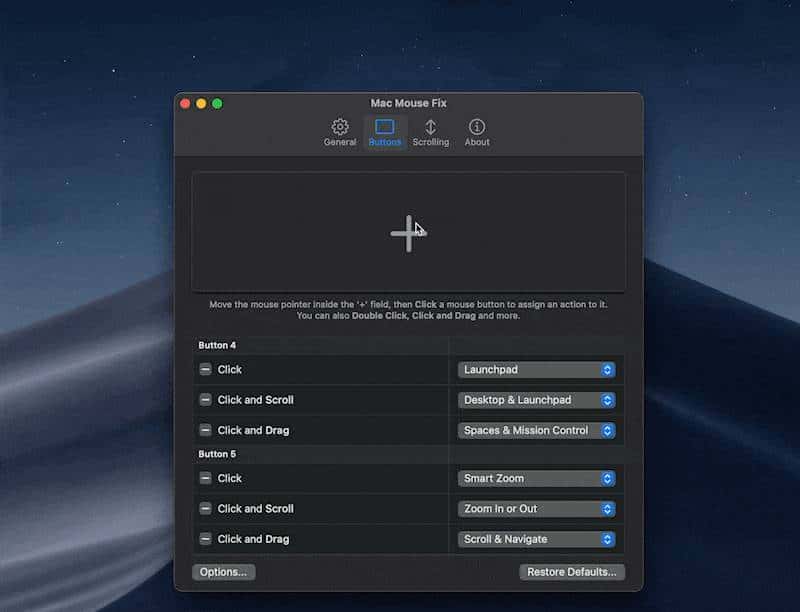Viewport: 800px width, 612px height.
Task: Minimize the window with yellow button
Action: pyautogui.click(x=201, y=104)
